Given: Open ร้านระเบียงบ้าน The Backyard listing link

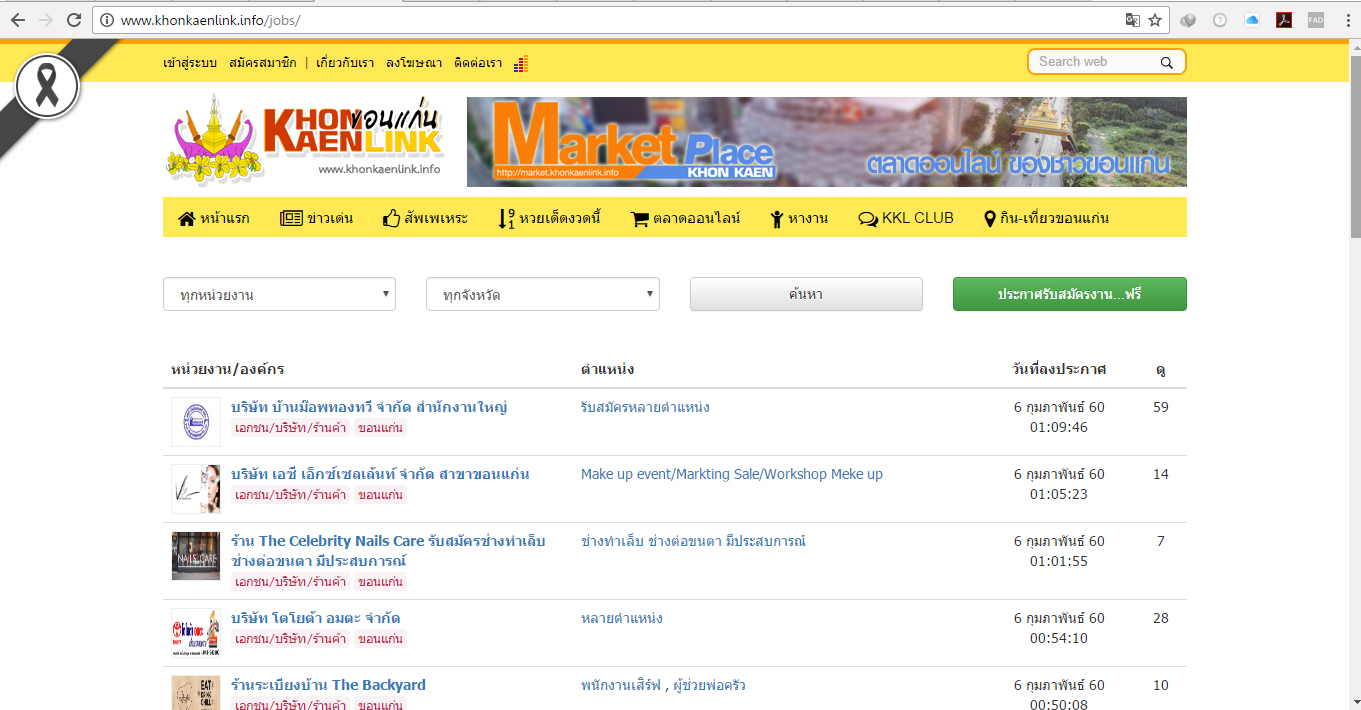Looking at the screenshot, I should [328, 685].
